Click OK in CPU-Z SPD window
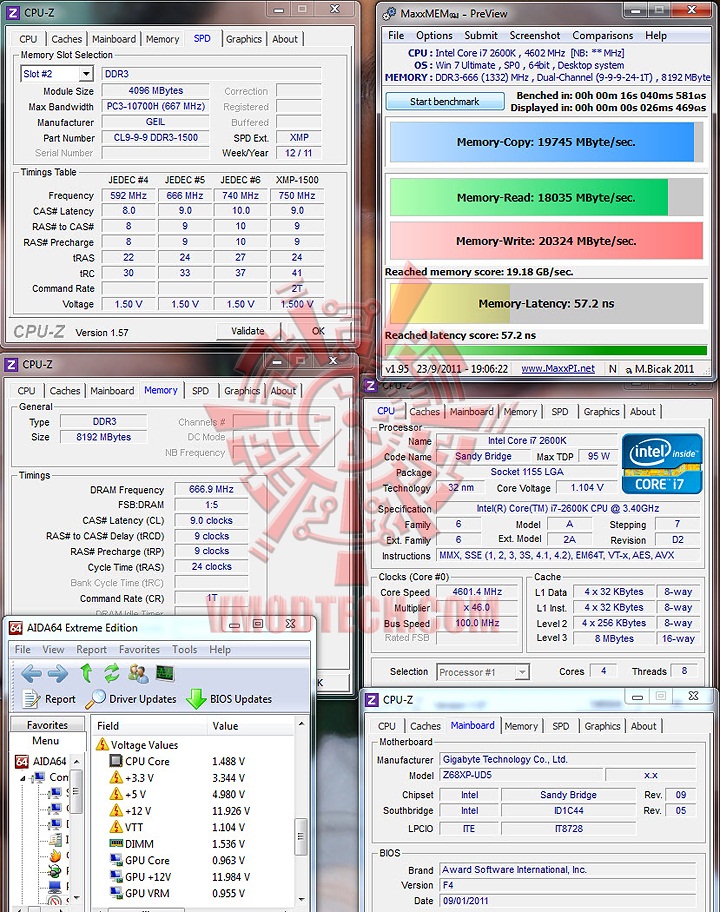Viewport: 720px width, 912px height. click(x=318, y=331)
